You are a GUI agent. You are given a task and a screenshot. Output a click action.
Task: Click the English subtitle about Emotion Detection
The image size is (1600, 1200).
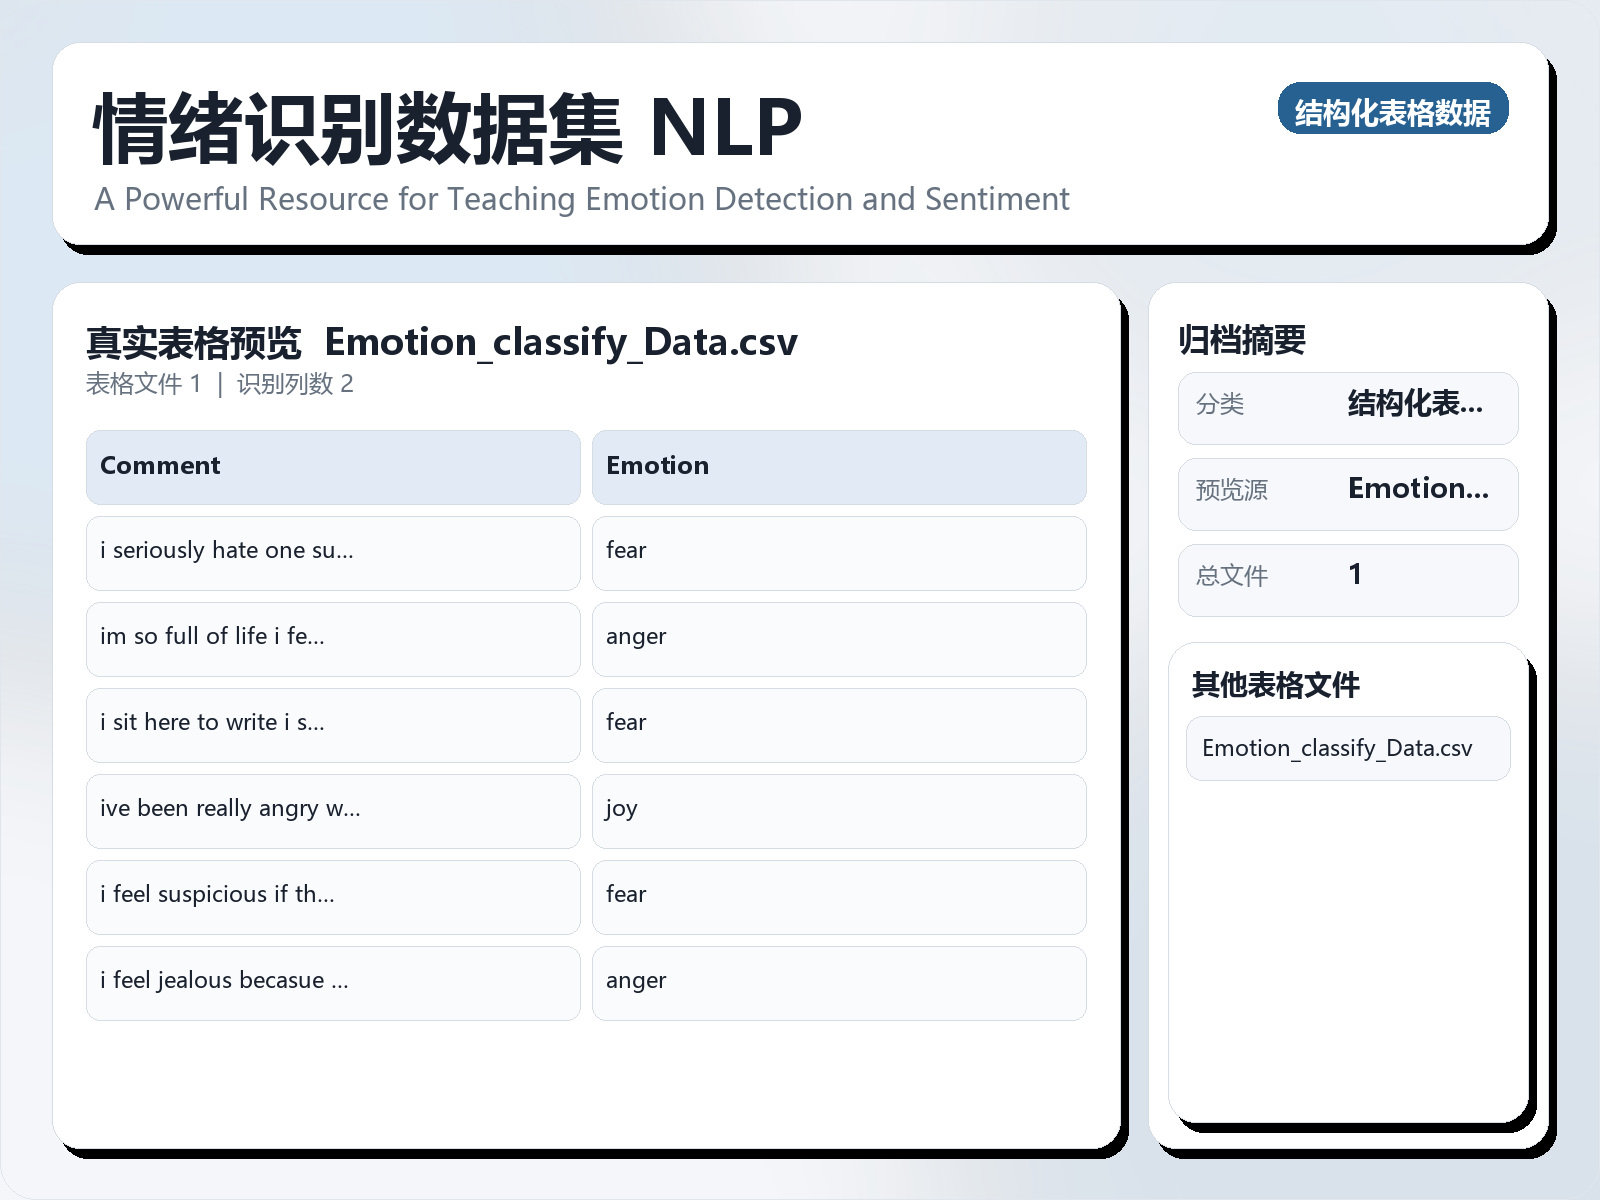581,199
